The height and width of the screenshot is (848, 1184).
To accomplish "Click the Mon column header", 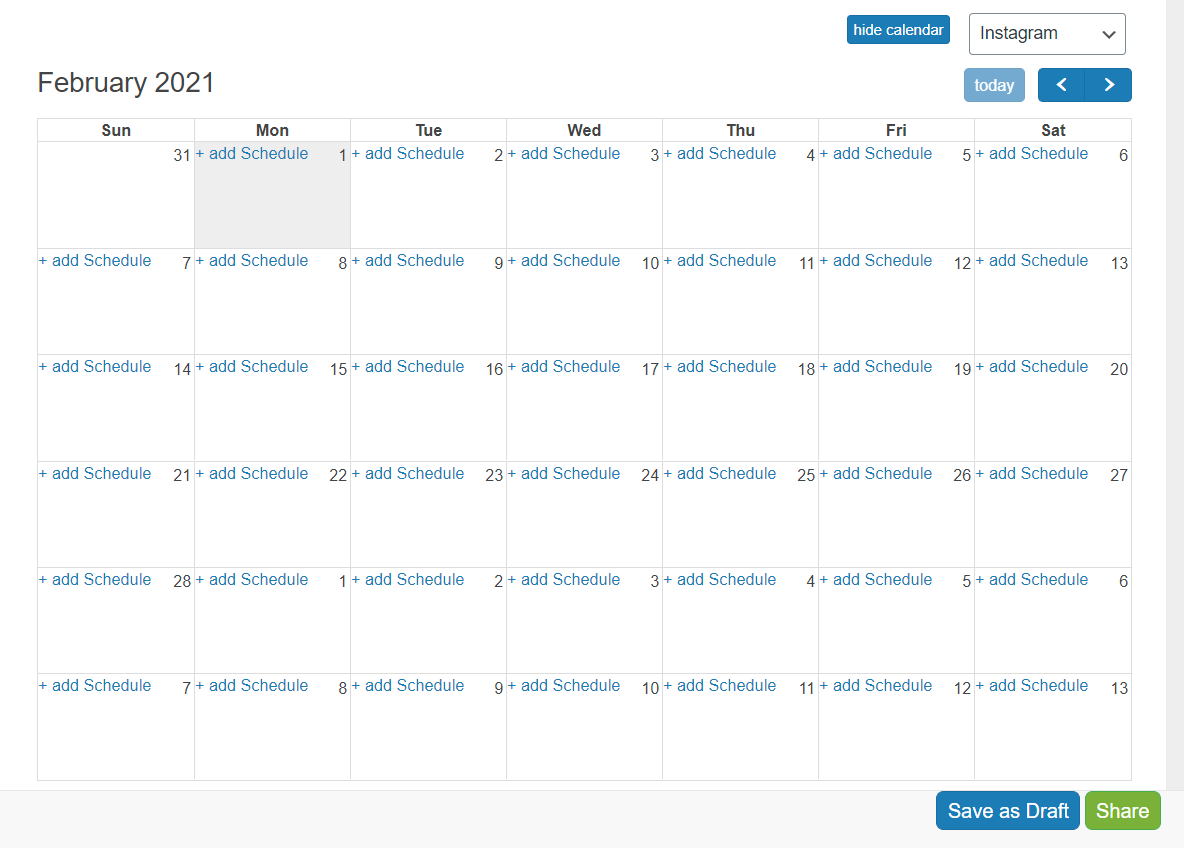I will (272, 130).
